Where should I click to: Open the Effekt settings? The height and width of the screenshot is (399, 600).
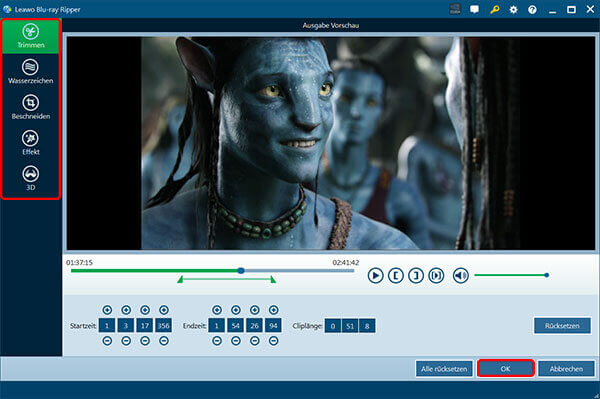(31, 143)
